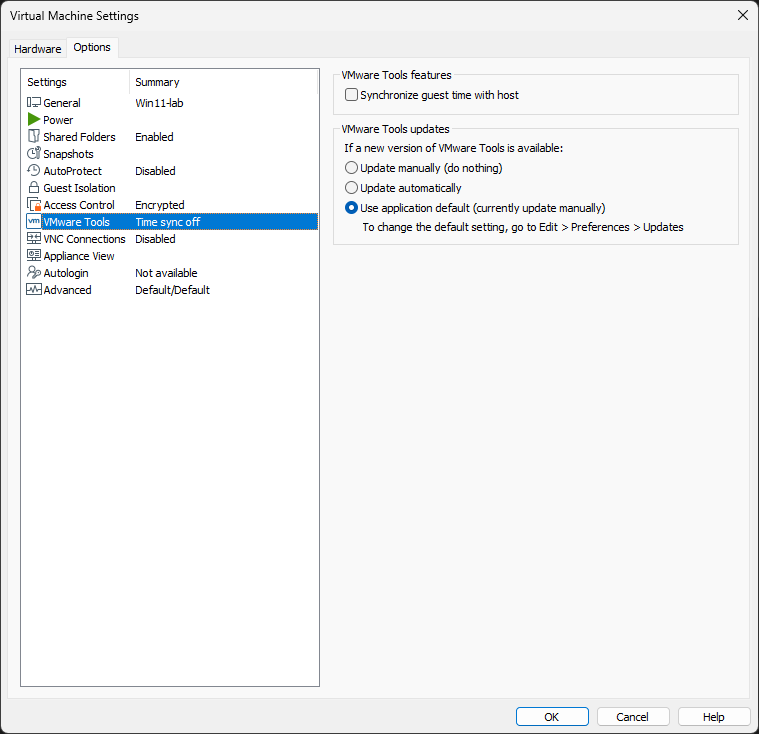
Task: Click the Guest Isolation padlock icon
Action: (x=33, y=187)
